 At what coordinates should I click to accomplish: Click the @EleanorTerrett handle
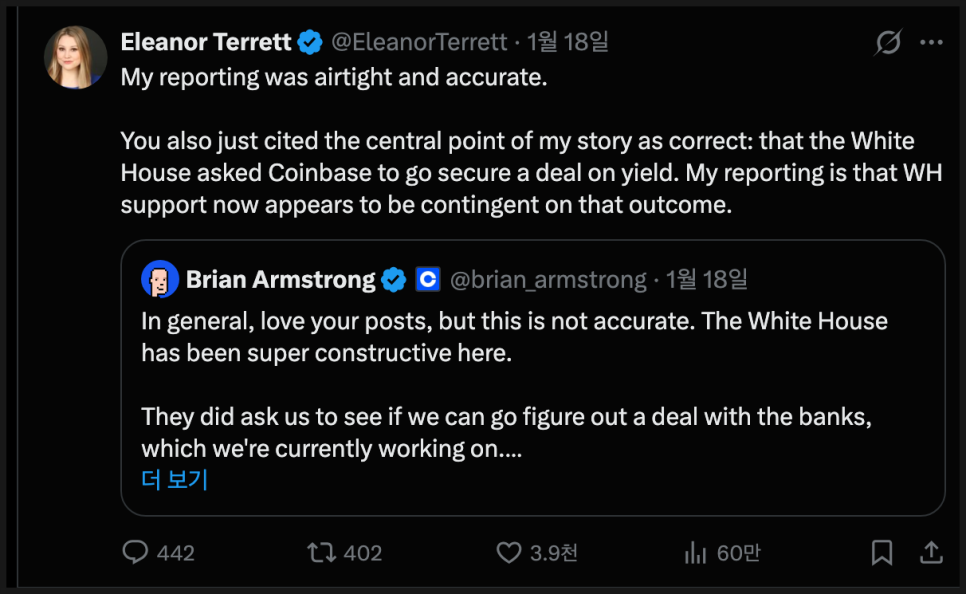coord(419,42)
